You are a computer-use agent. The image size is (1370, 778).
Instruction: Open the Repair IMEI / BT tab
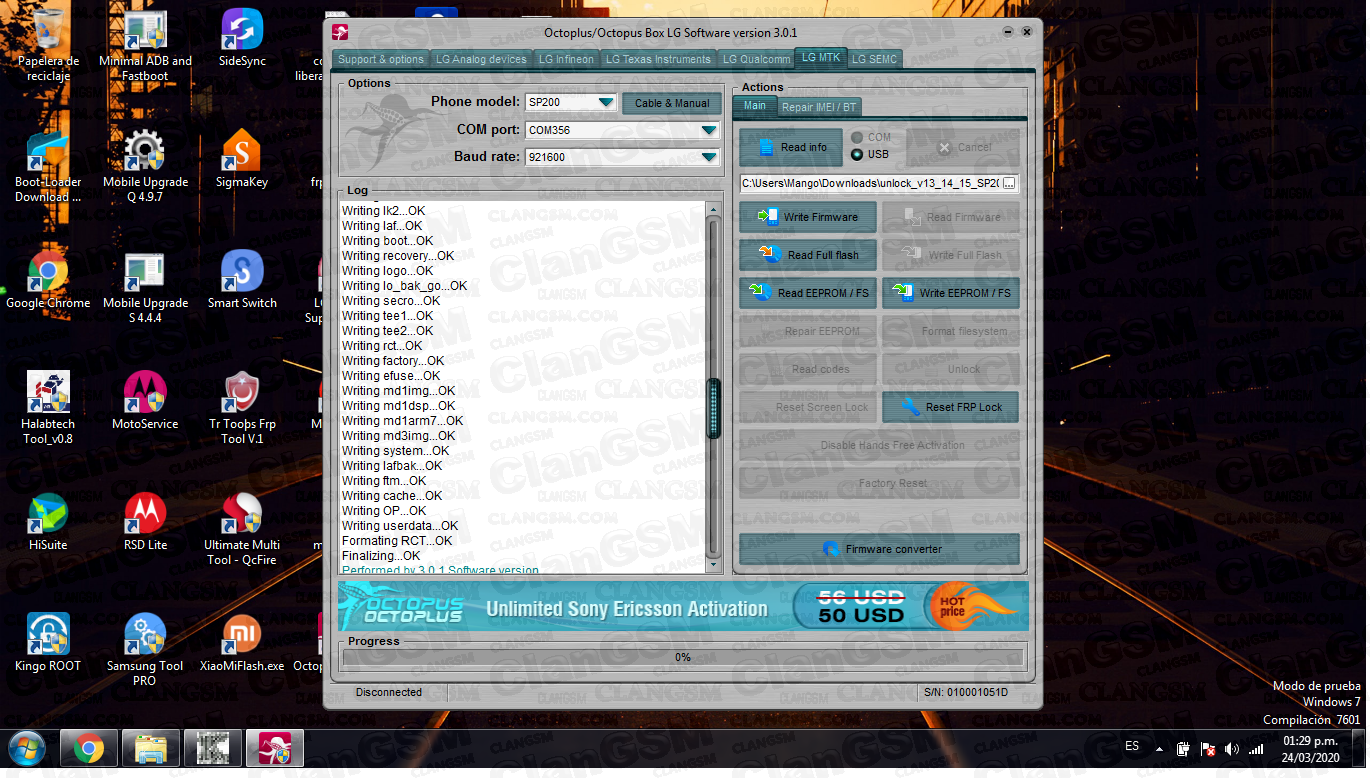(819, 107)
